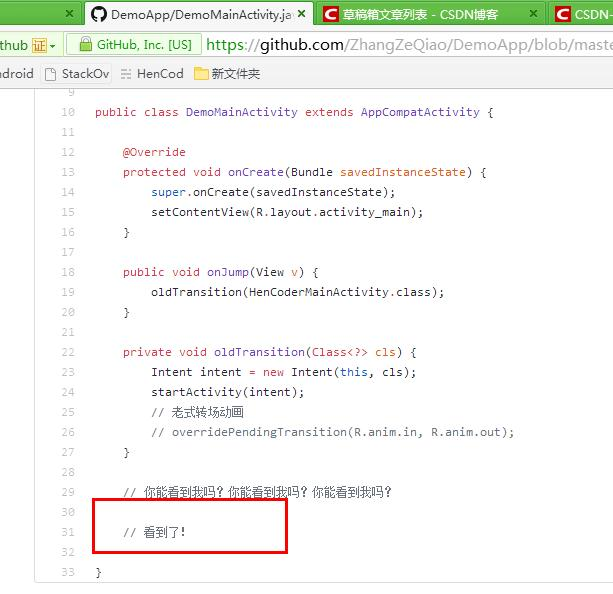Close the leftmost green tab
This screenshot has width=613, height=594.
click(70, 14)
